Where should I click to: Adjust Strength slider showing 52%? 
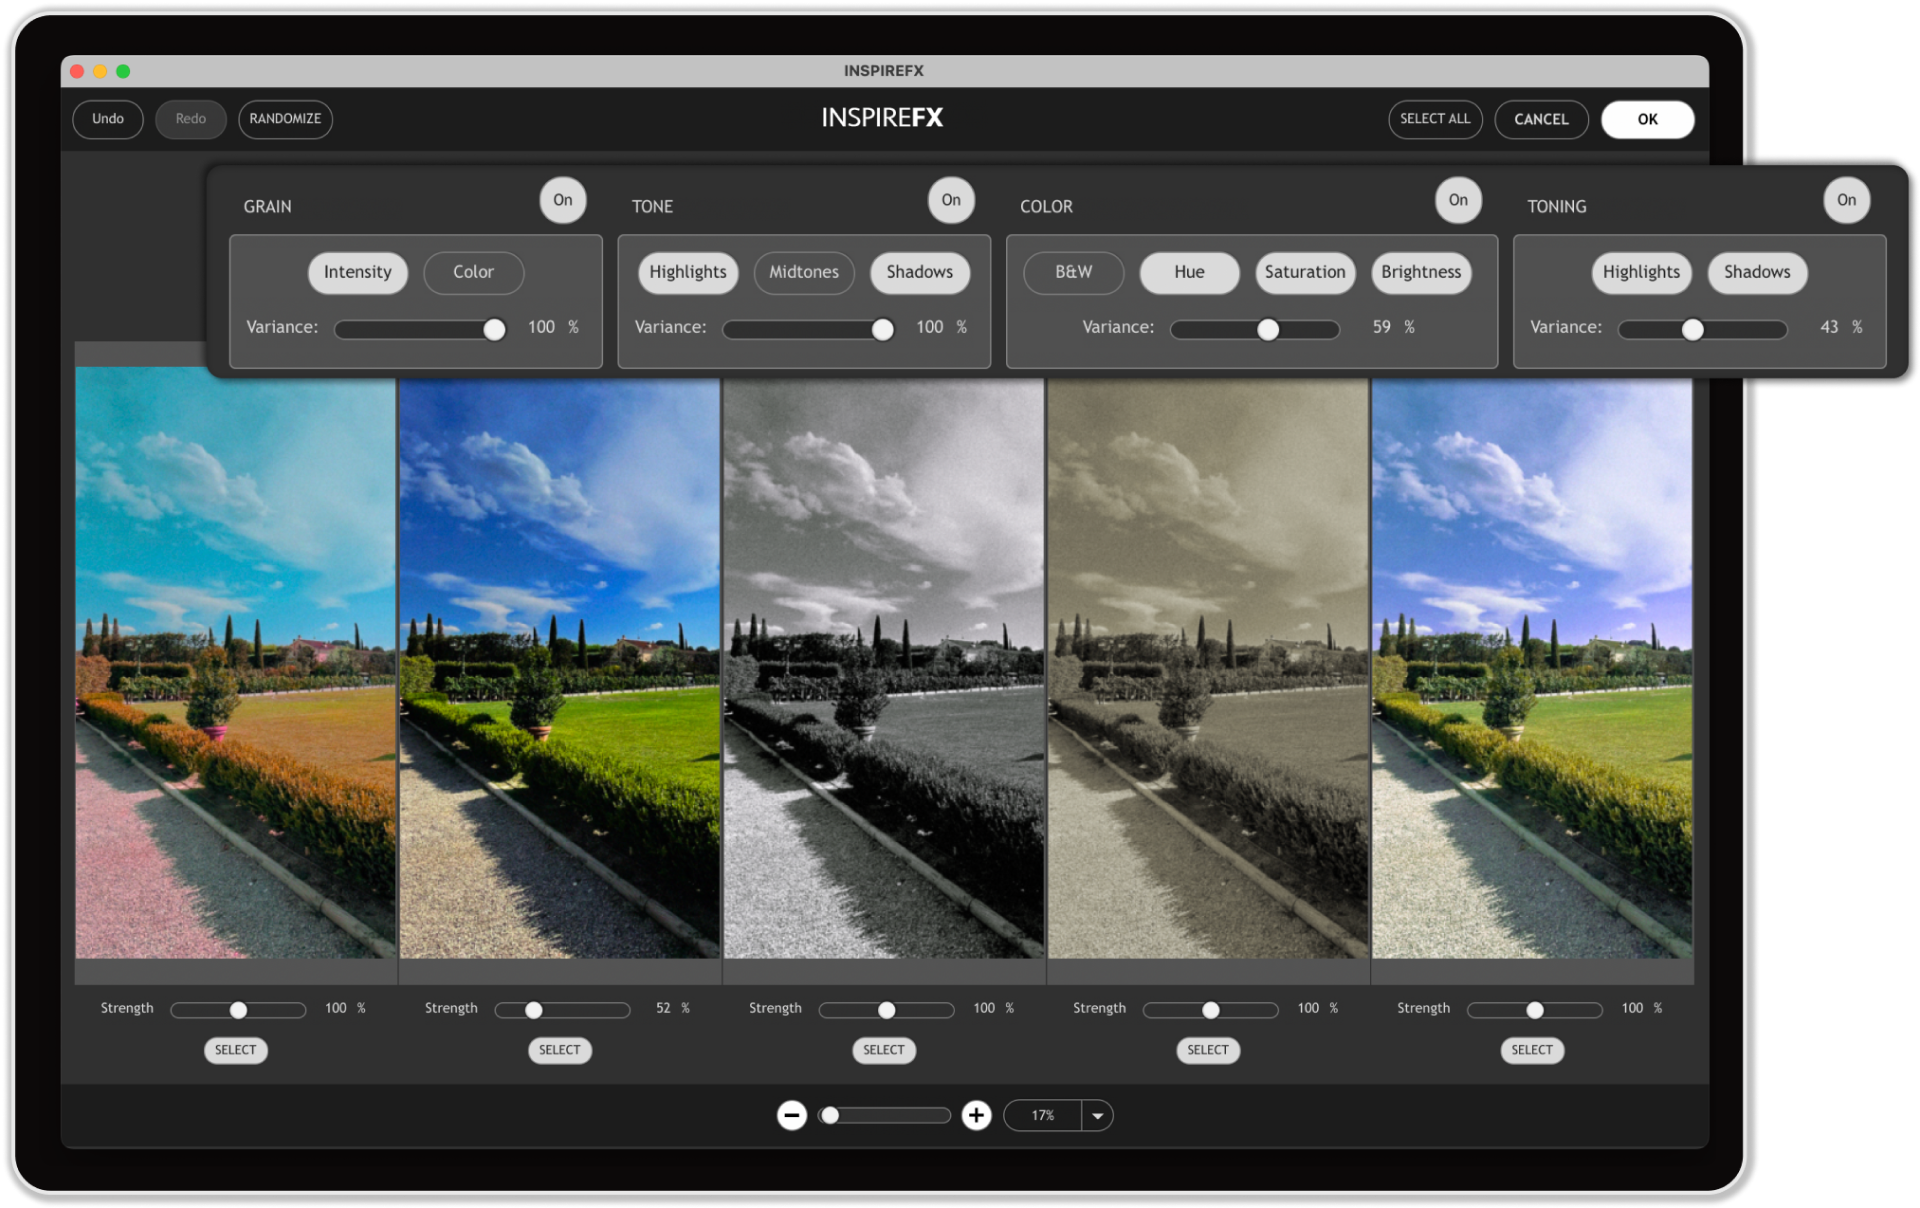562,1010
